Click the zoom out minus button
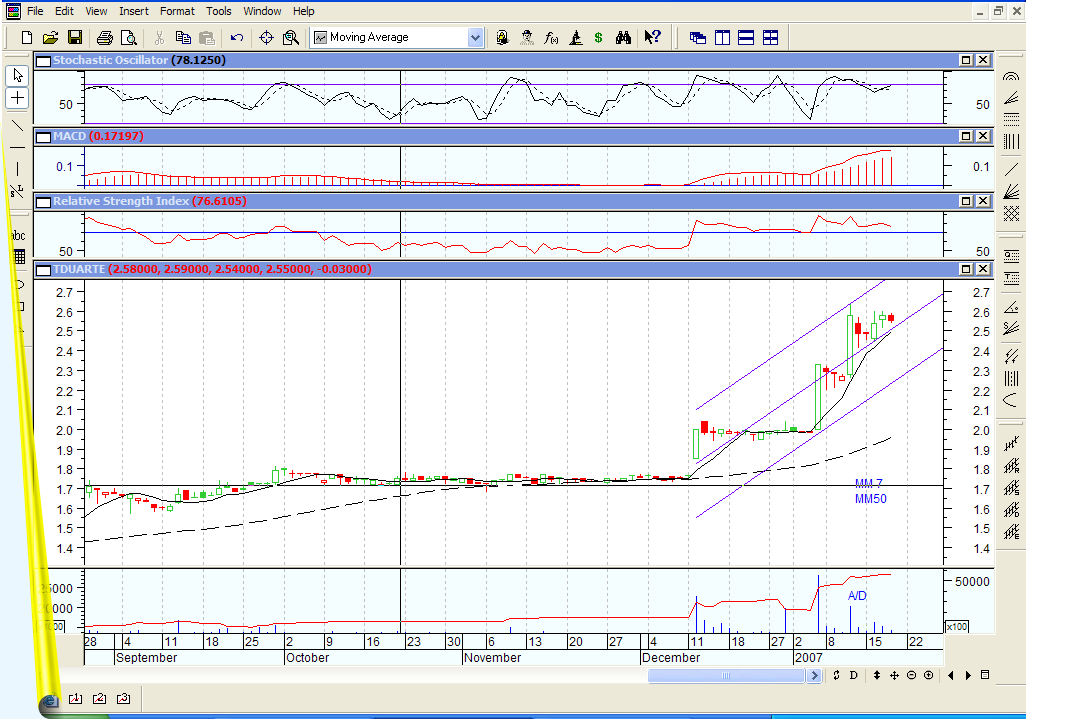 911,675
